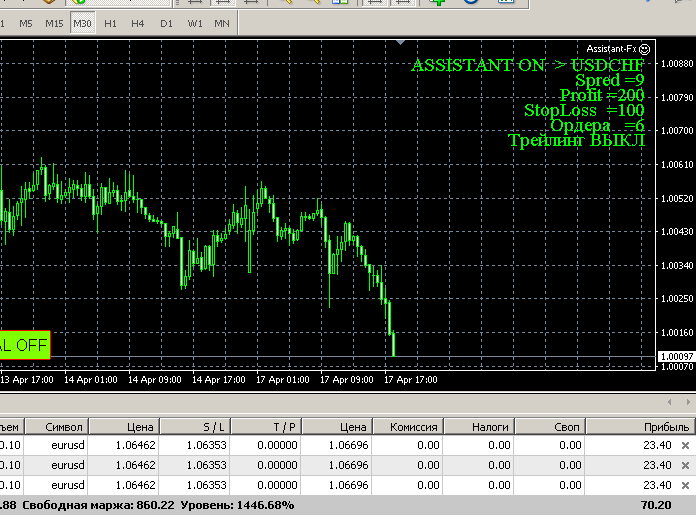Switch chart to M15 timeframe
The image size is (696, 520).
click(x=54, y=22)
